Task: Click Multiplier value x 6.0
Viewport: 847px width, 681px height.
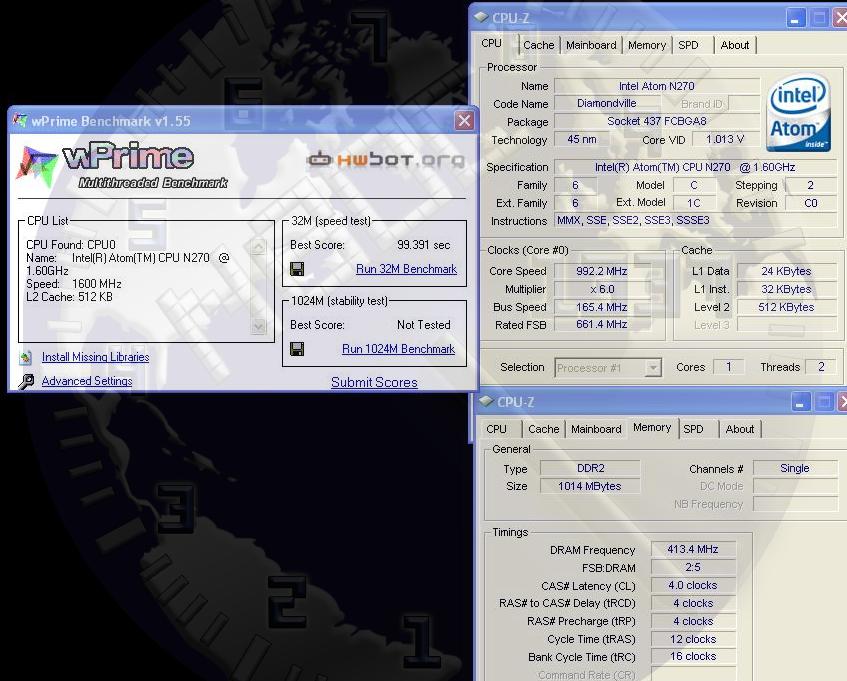Action: click(601, 289)
